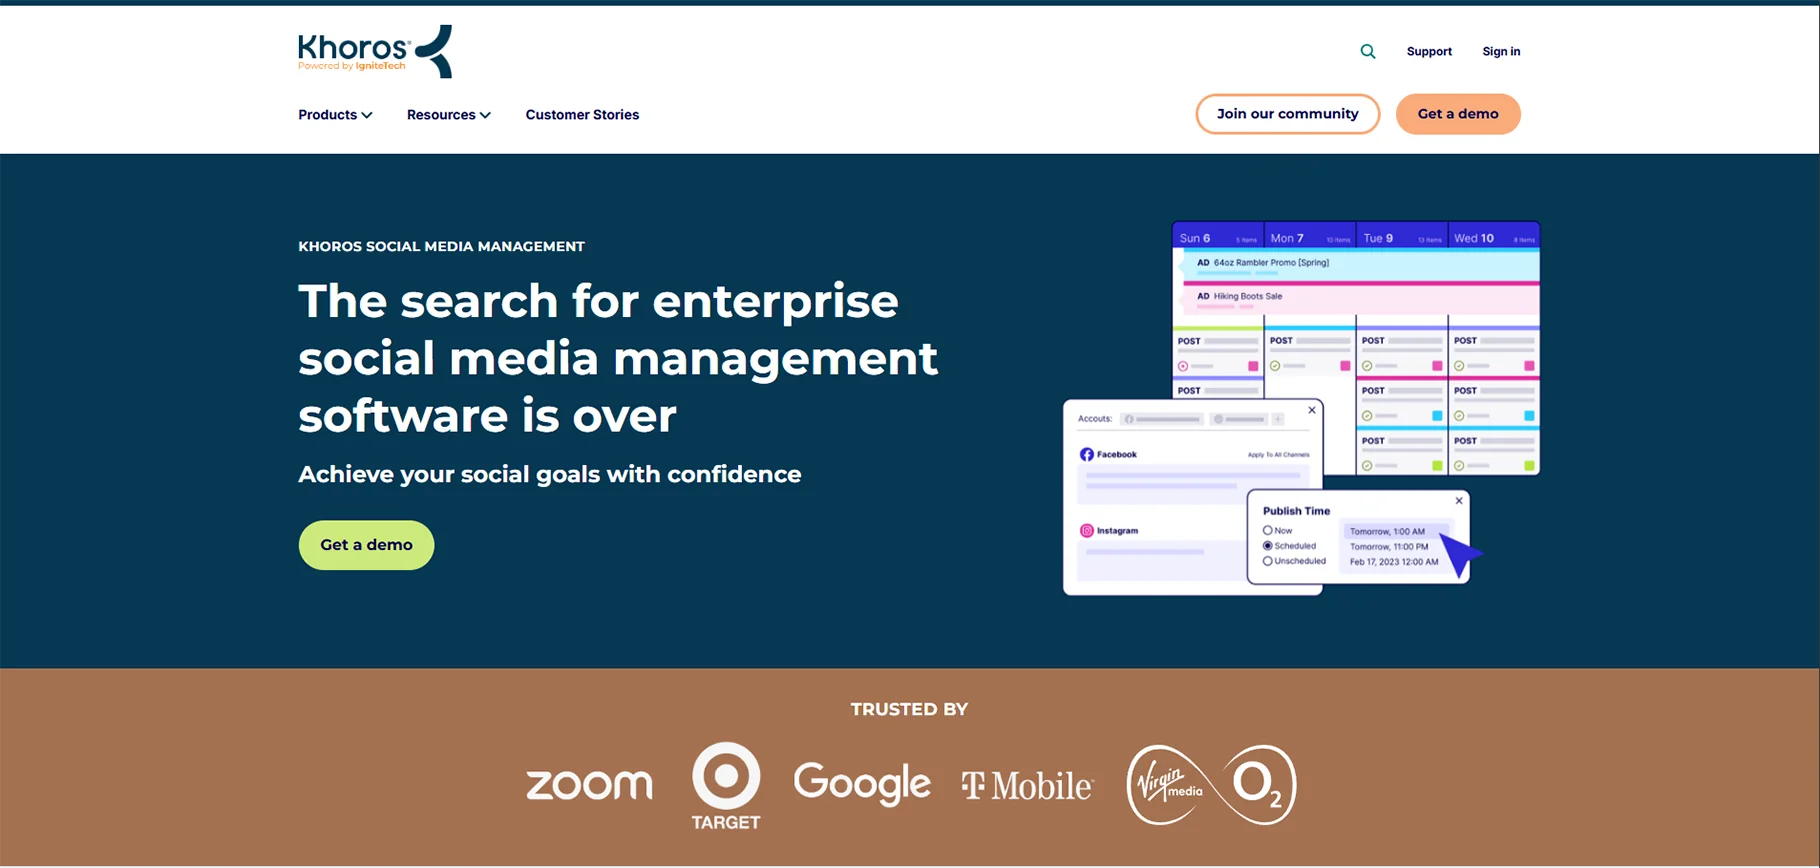
Task: Close the Publish Time popup
Action: pyautogui.click(x=1459, y=501)
